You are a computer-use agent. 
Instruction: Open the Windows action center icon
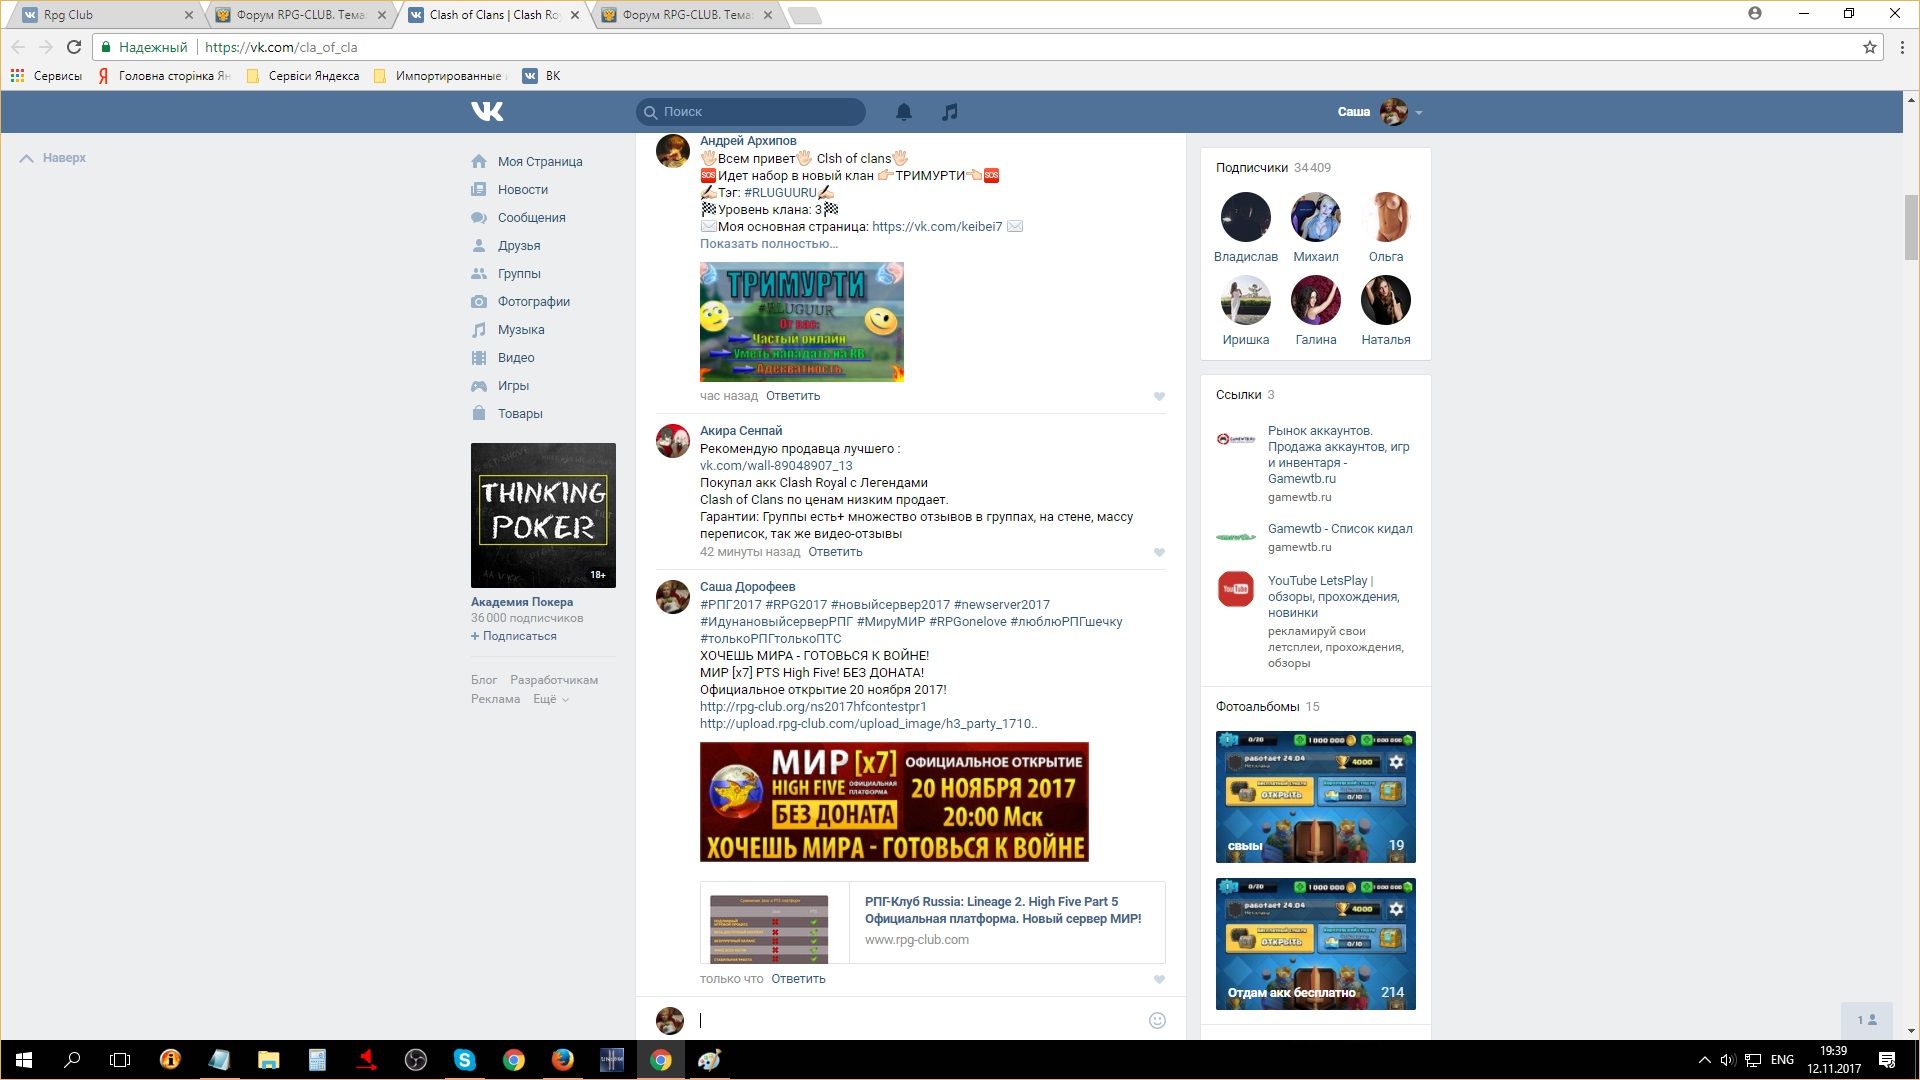click(1887, 1060)
